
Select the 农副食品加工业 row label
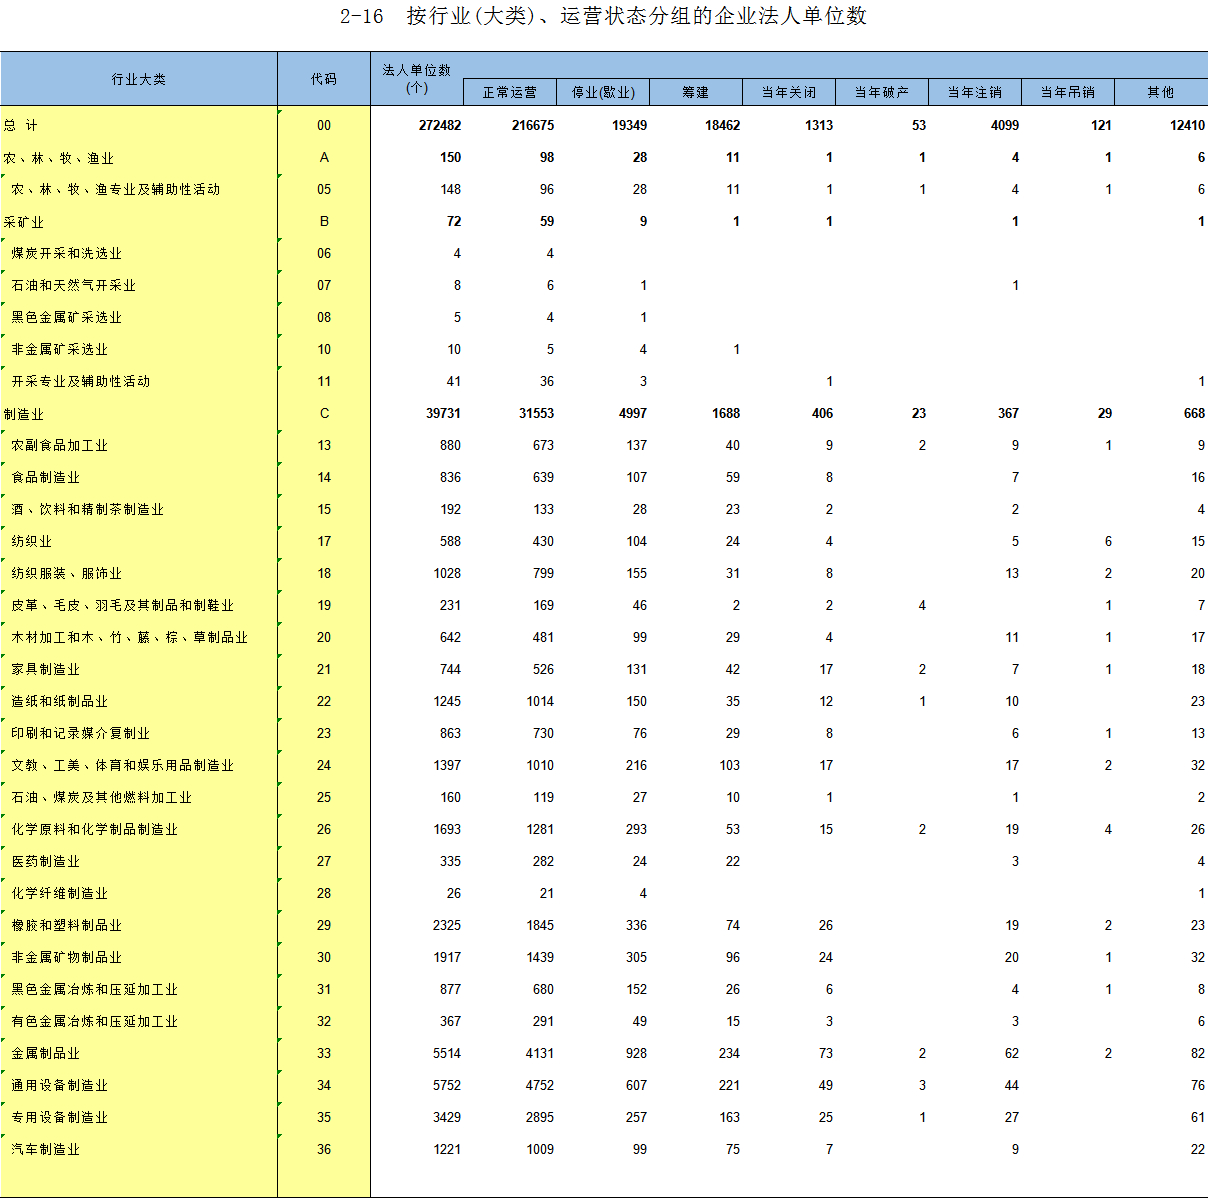pyautogui.click(x=60, y=445)
